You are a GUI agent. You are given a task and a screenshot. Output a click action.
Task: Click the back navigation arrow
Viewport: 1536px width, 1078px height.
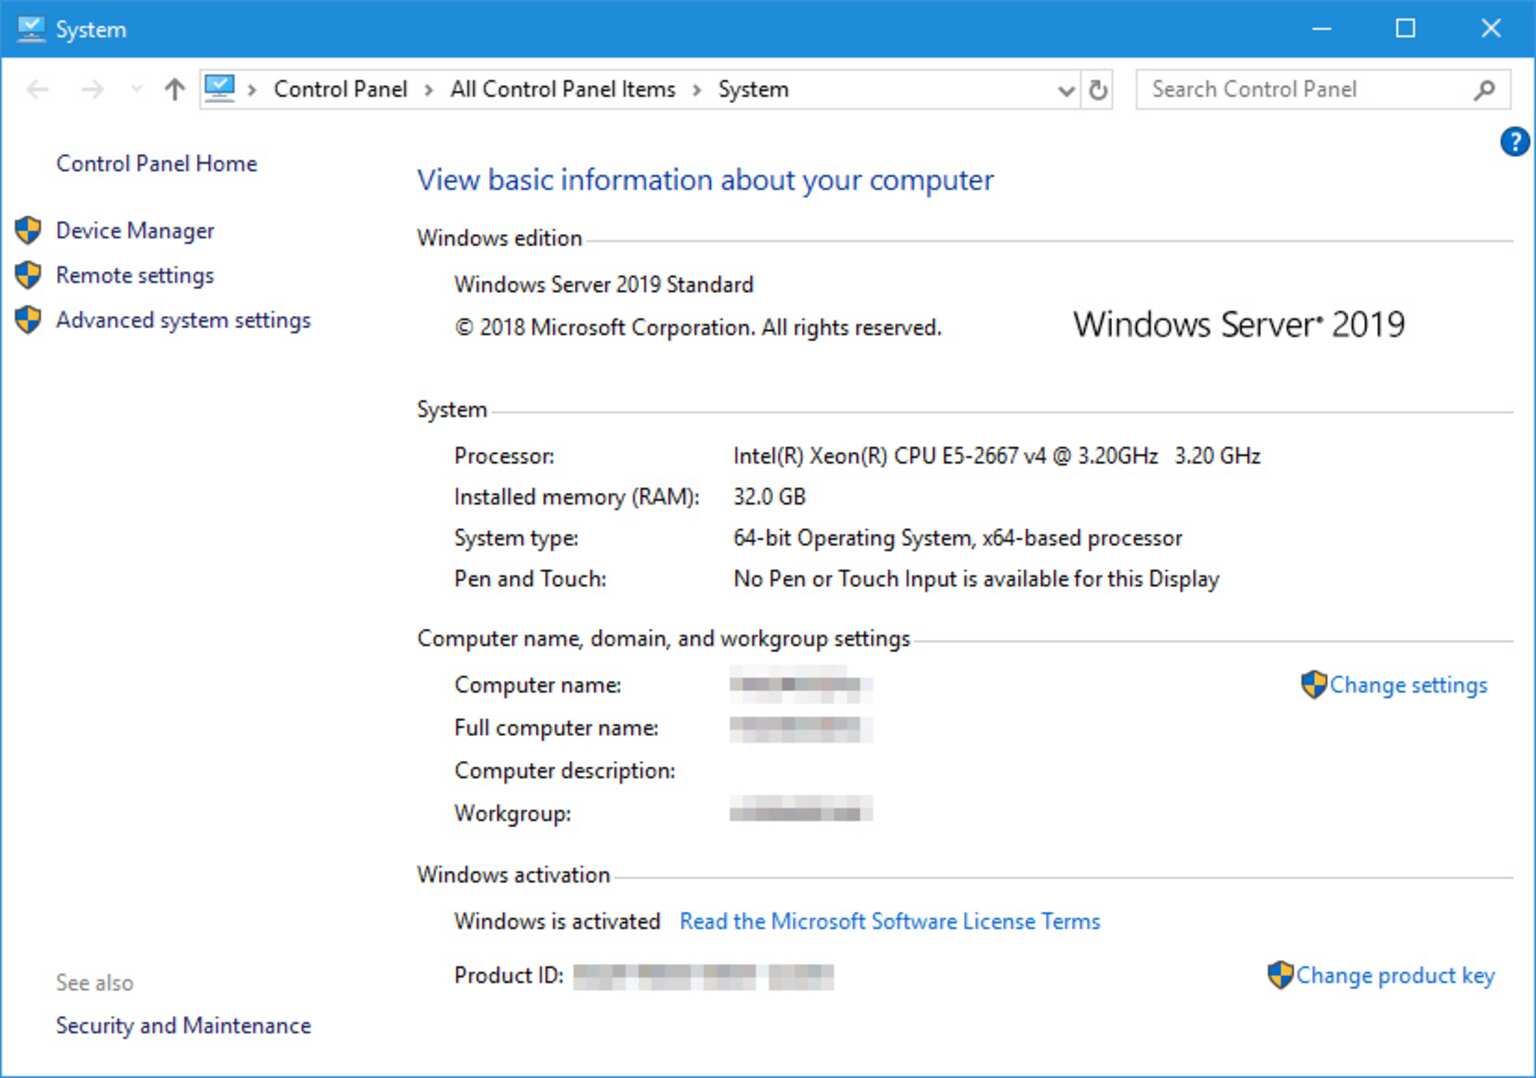[x=37, y=89]
